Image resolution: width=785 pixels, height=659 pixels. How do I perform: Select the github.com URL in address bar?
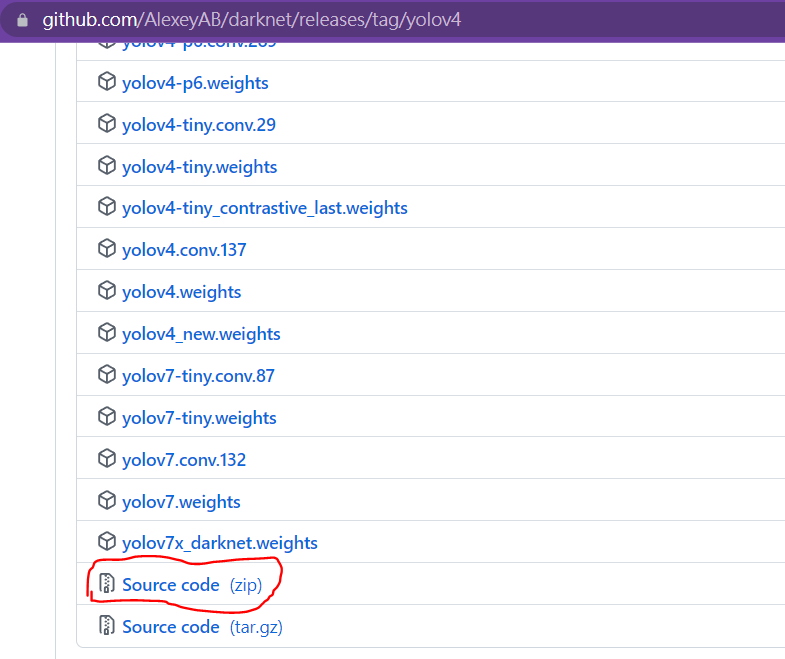pos(251,20)
